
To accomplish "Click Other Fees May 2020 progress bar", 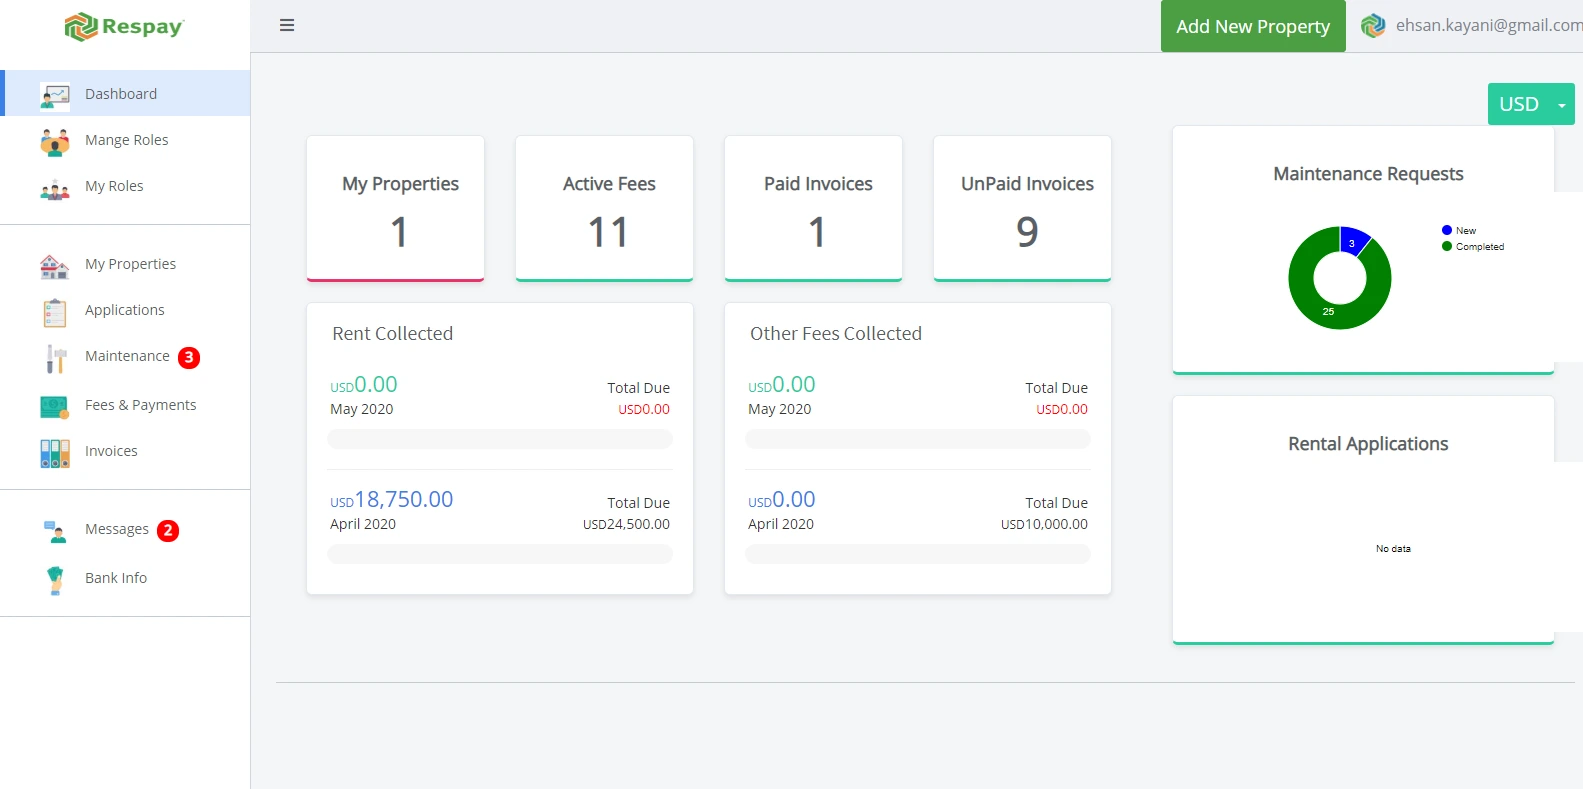I will click(918, 439).
